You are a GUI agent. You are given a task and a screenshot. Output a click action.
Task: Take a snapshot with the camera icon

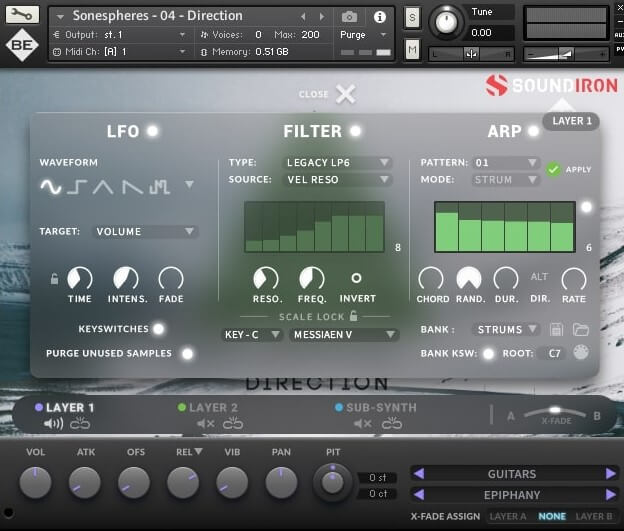pos(349,17)
